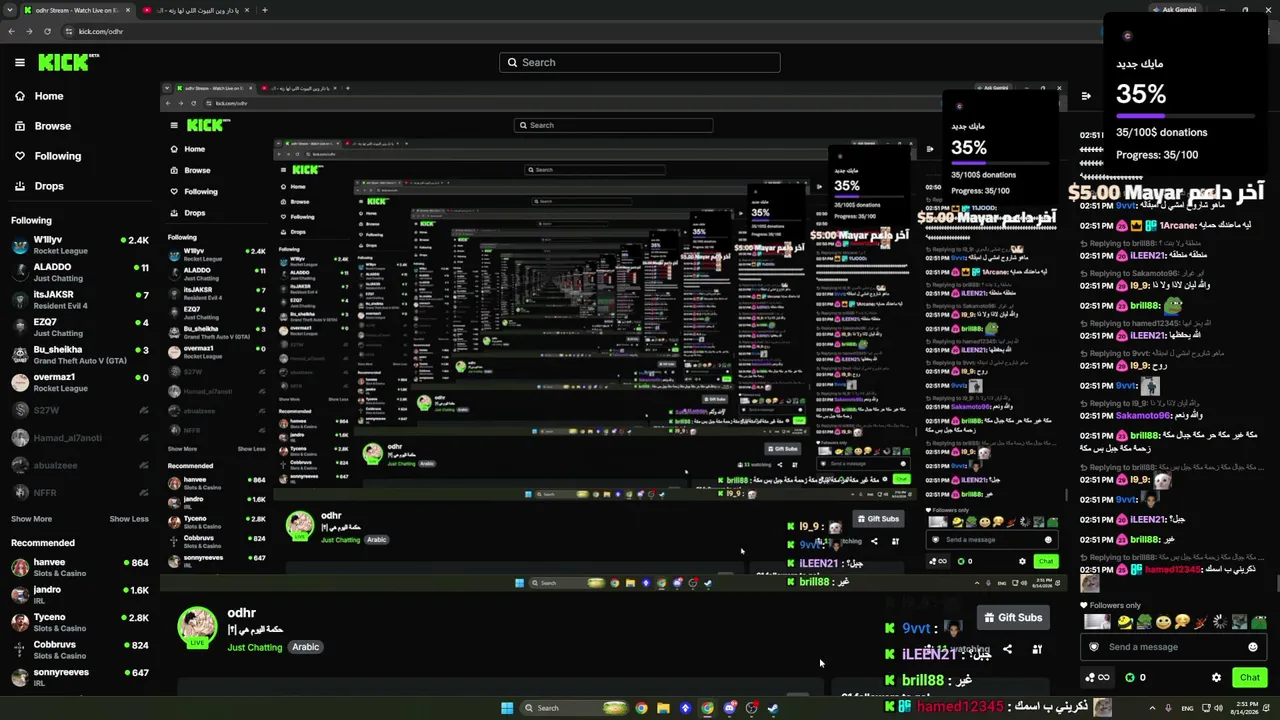Screen dimensions: 1280x720
Task: Open recommended channel Tyceno in the outermost sidebar
Action: pyautogui.click(x=80, y=622)
